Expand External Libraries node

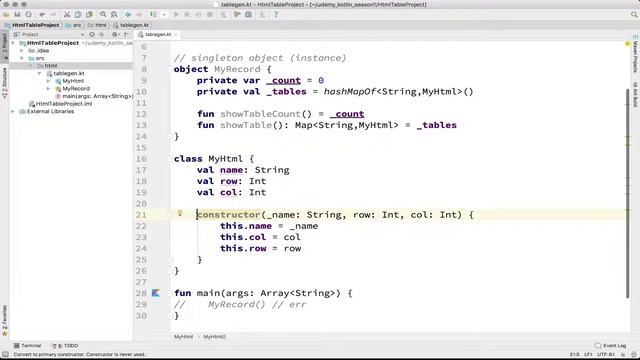13,111
